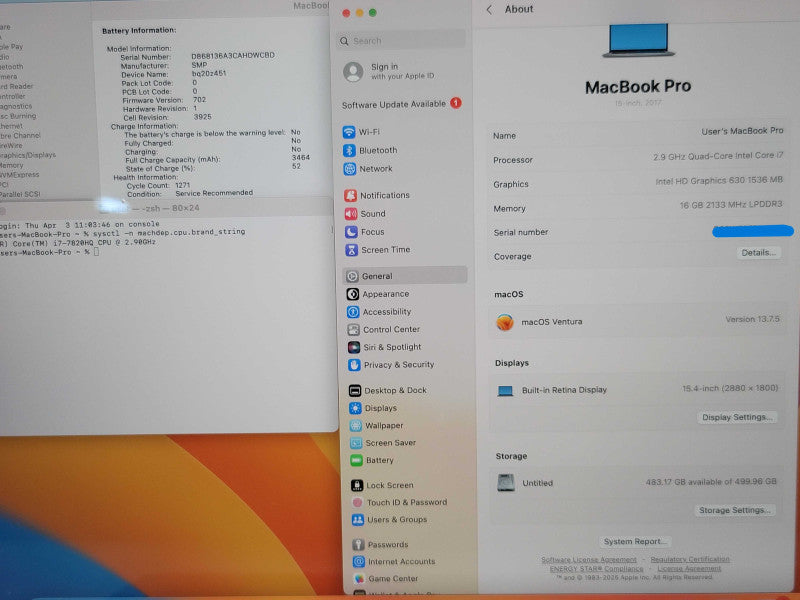Open Screen Saver icon
Screen dimensions: 800x600
pyautogui.click(x=357, y=443)
